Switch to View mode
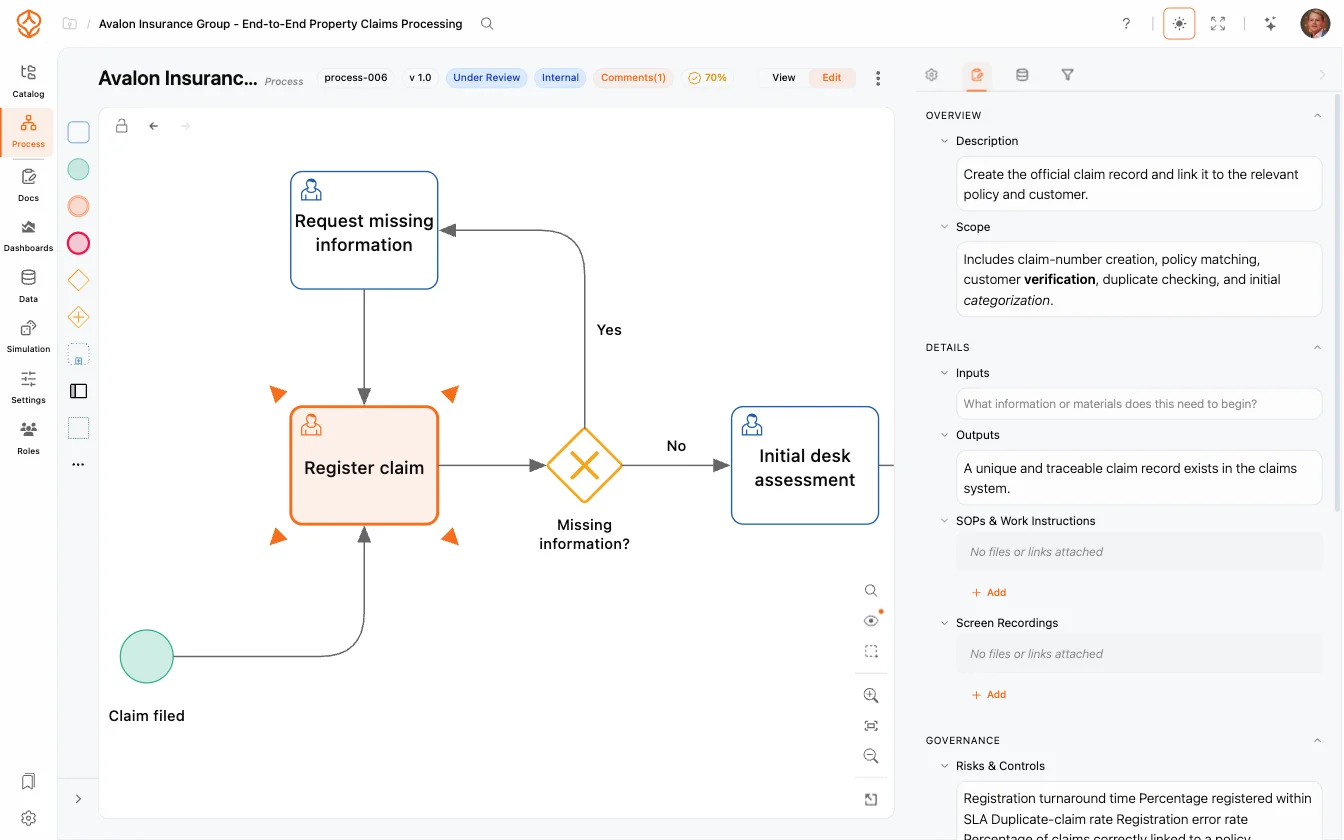 coord(784,77)
